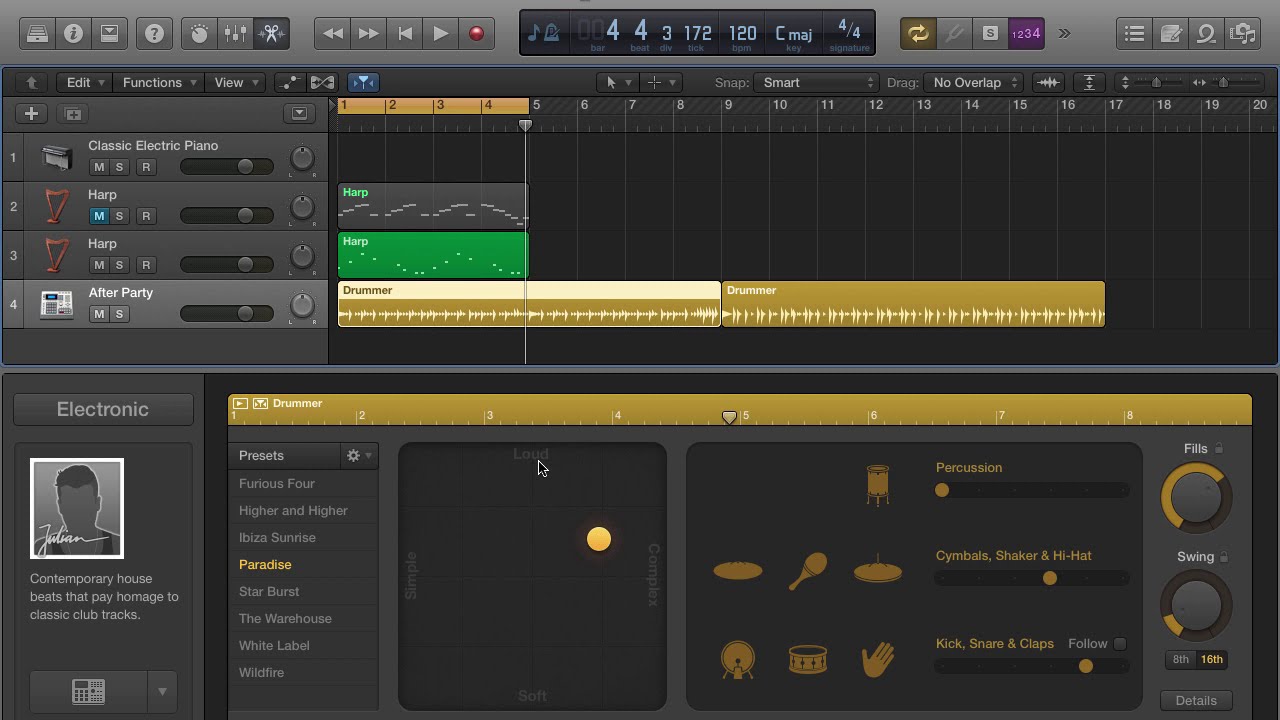Start playback with the Play button
Viewport: 1280px width, 720px height.
[440, 33]
